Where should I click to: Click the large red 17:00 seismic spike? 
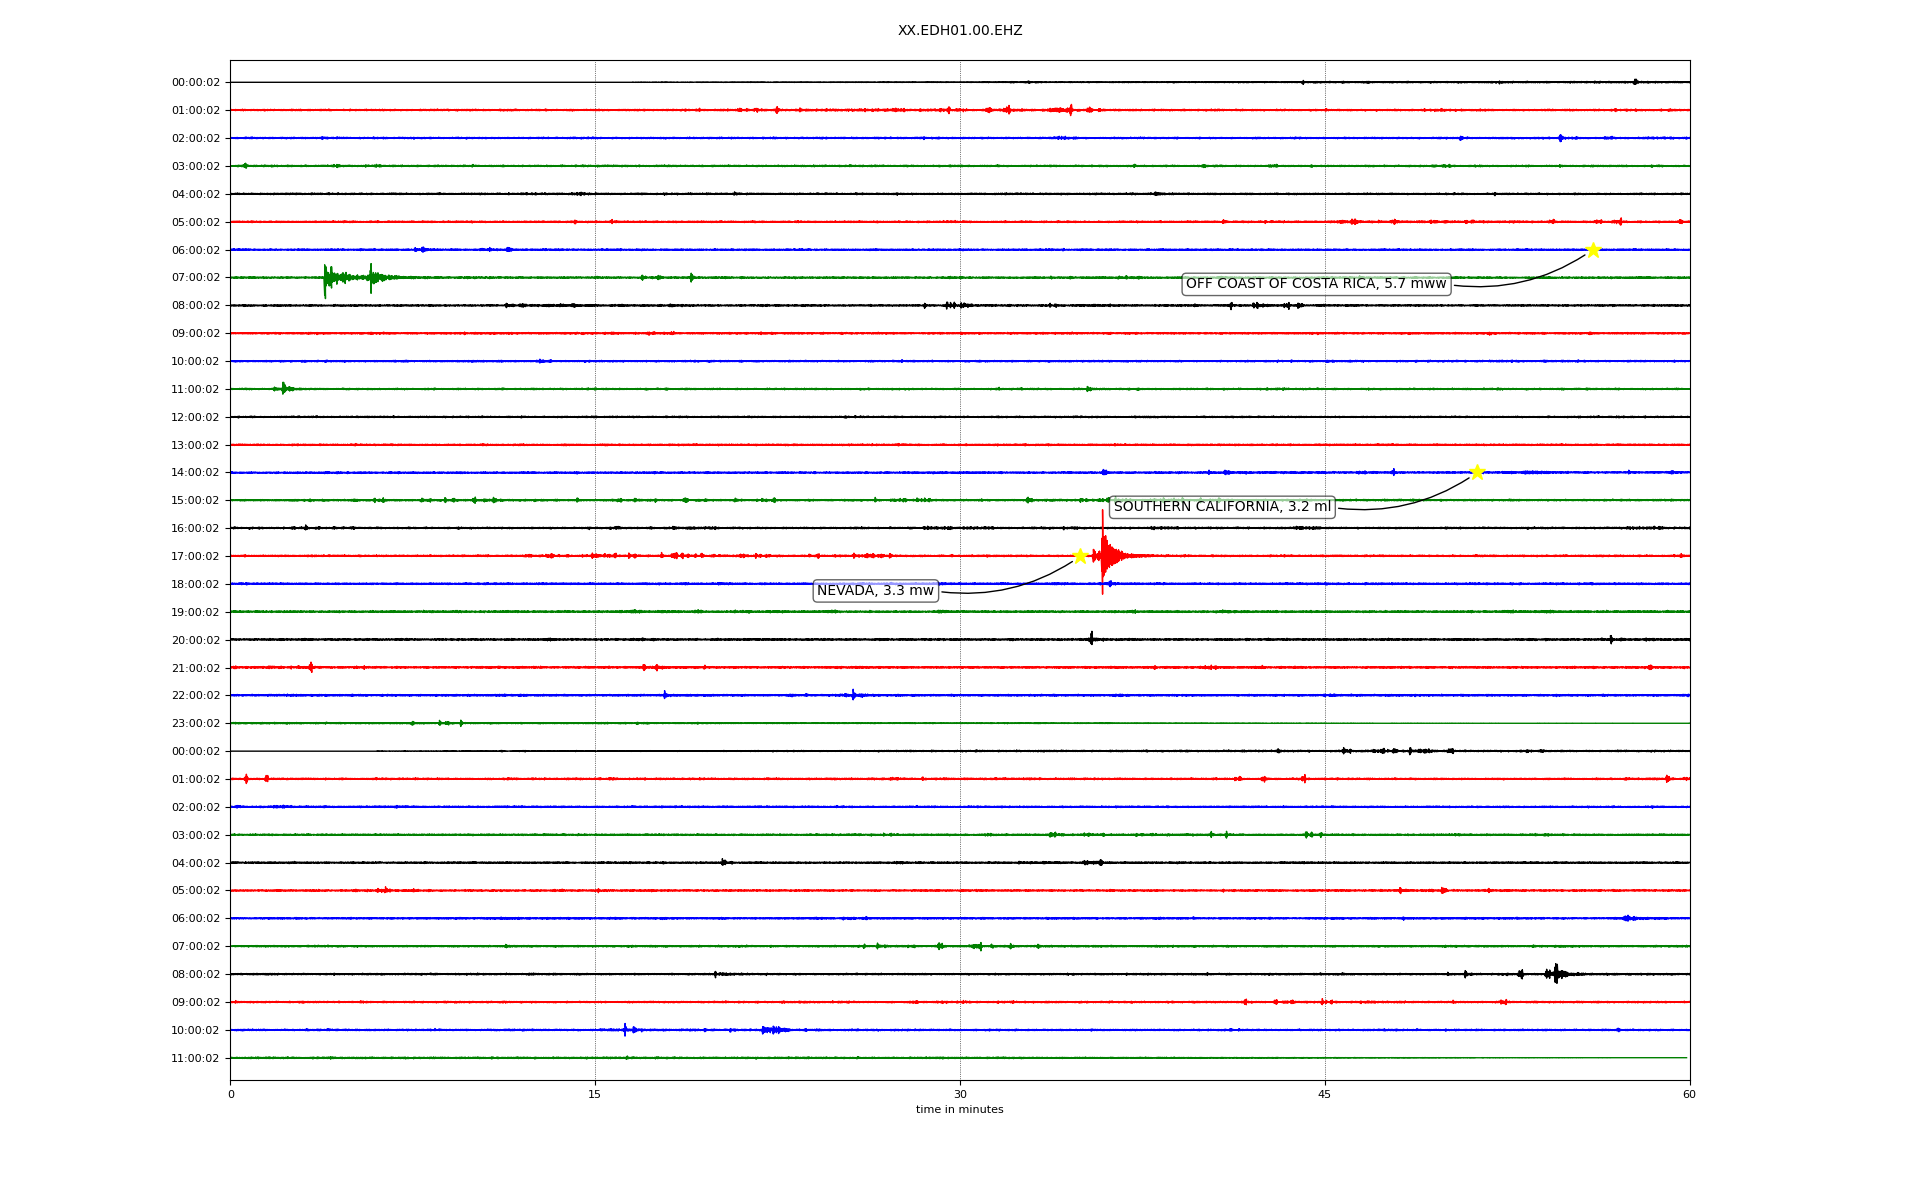(1103, 555)
